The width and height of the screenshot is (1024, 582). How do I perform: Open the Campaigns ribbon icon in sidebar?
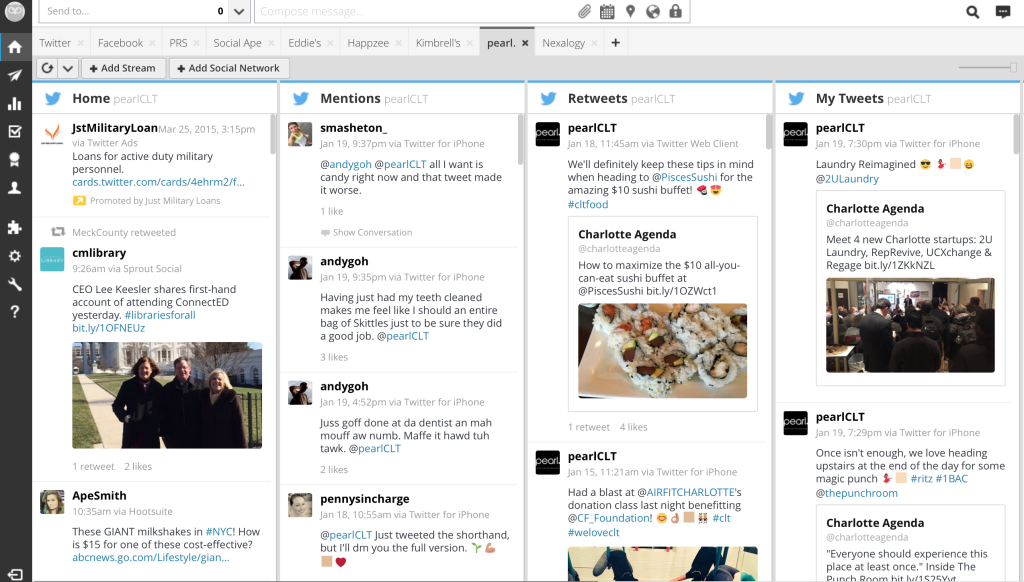(14, 159)
